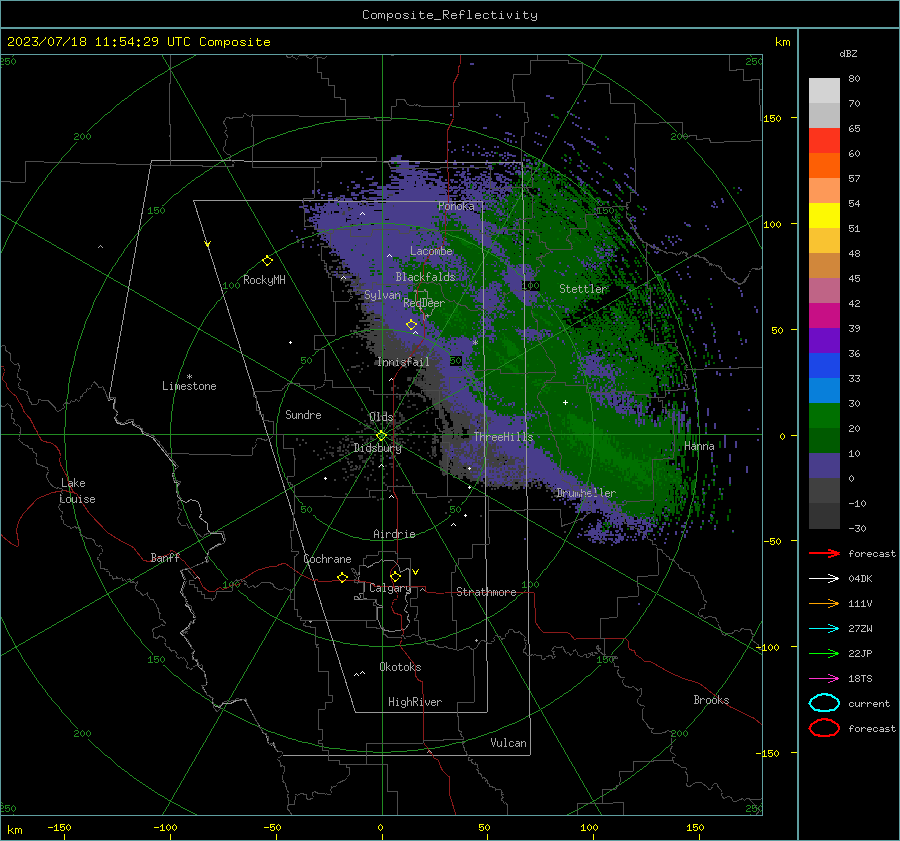Click the -150 tick on bottom axis
Viewport: 900px width, 841px height.
[59, 827]
